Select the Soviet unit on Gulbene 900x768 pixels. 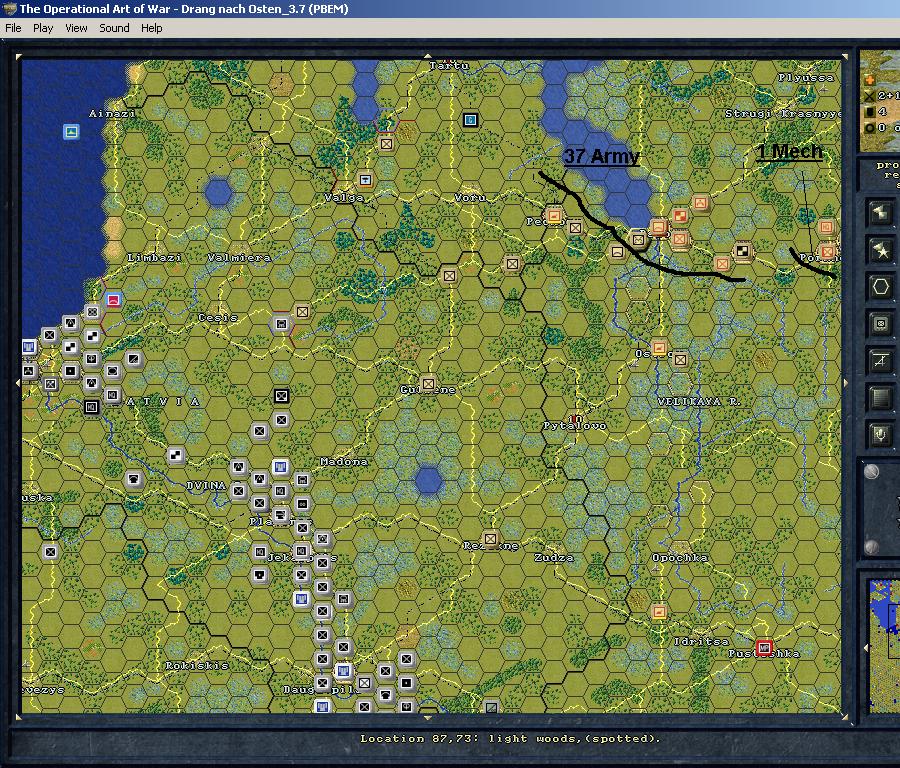click(428, 383)
